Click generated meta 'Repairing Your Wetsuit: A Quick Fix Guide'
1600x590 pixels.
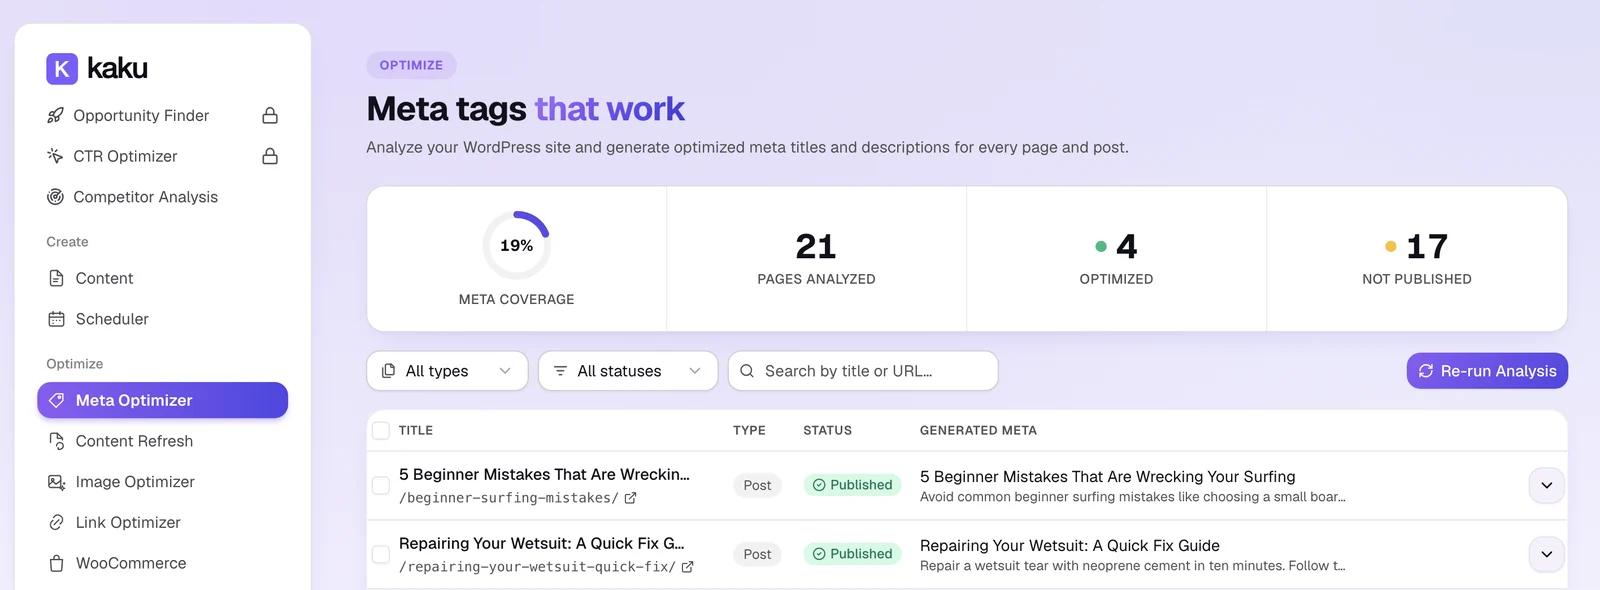coord(1070,546)
